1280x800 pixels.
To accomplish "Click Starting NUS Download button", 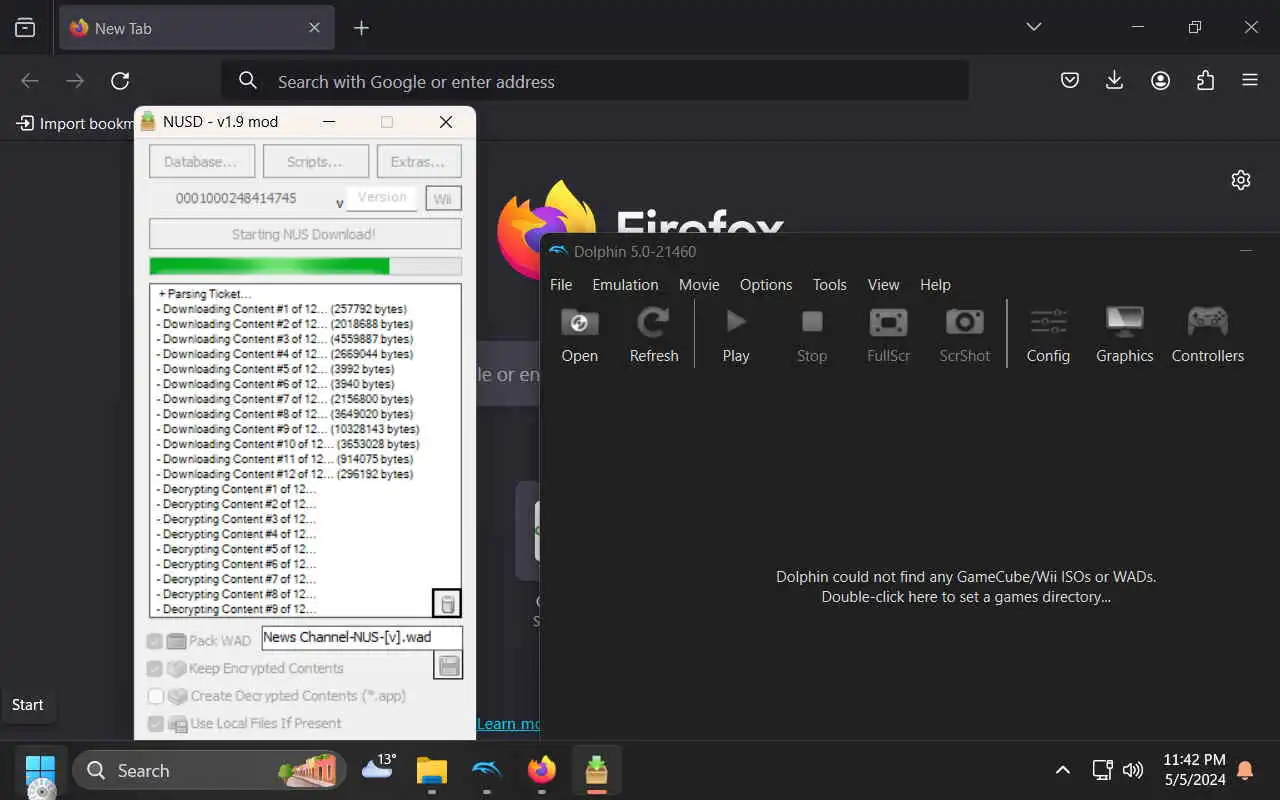I will click(305, 234).
